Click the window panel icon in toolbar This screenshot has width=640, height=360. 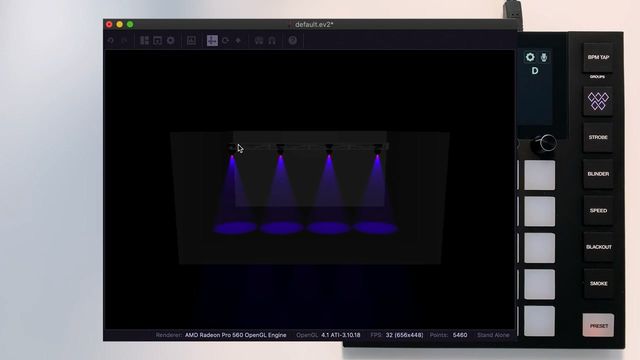point(158,40)
